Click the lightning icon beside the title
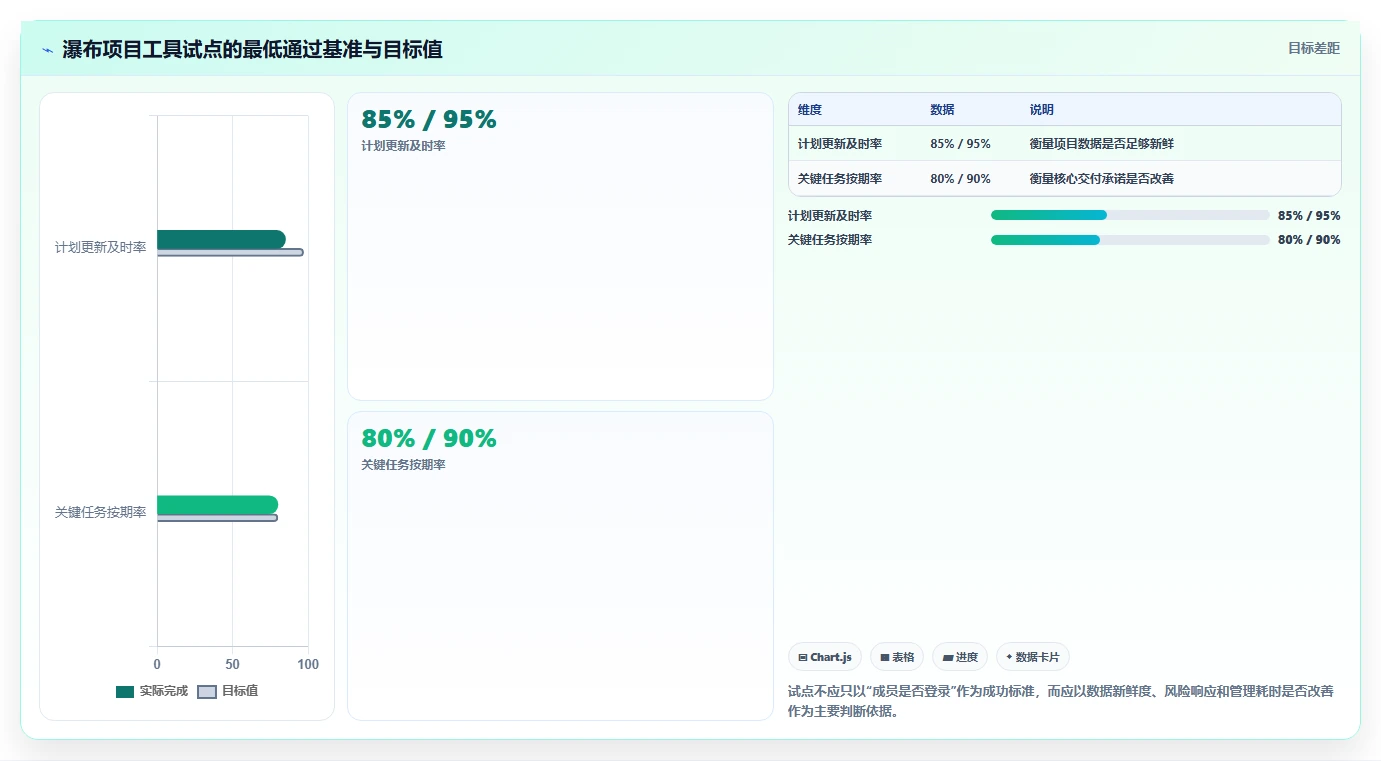Screen dimensions: 1381x761 [47, 50]
